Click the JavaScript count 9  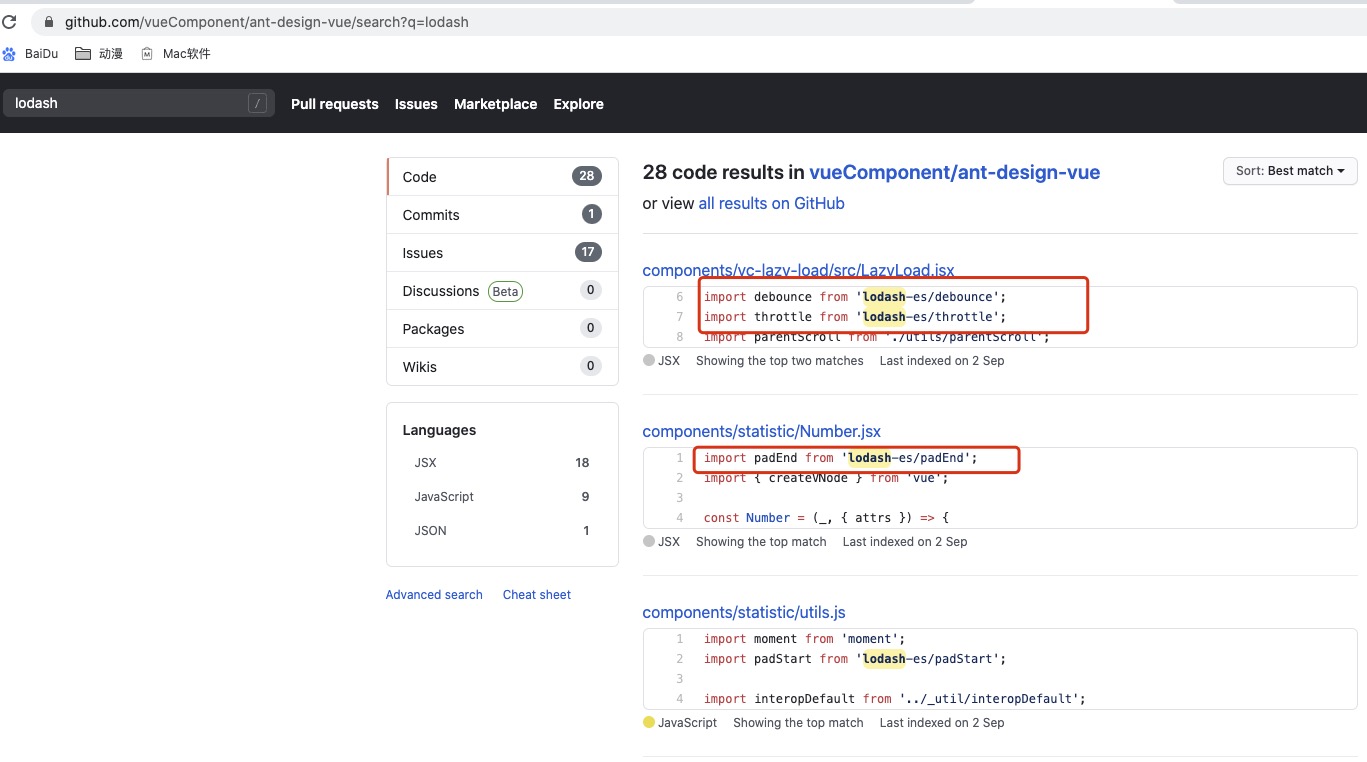click(x=585, y=497)
